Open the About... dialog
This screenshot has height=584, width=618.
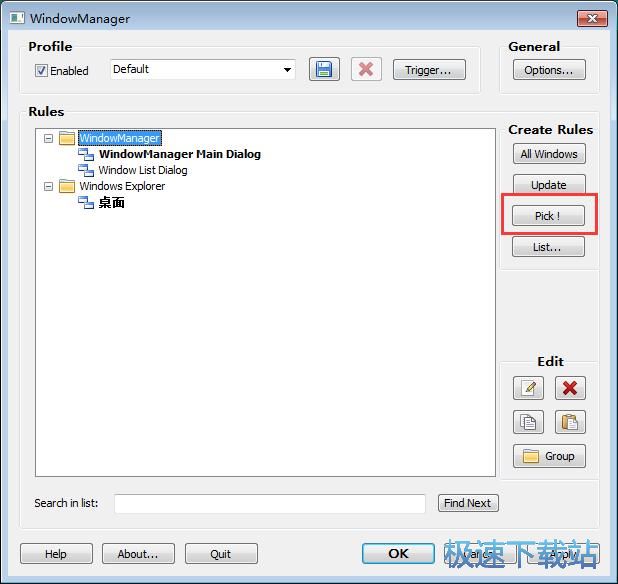tap(138, 554)
